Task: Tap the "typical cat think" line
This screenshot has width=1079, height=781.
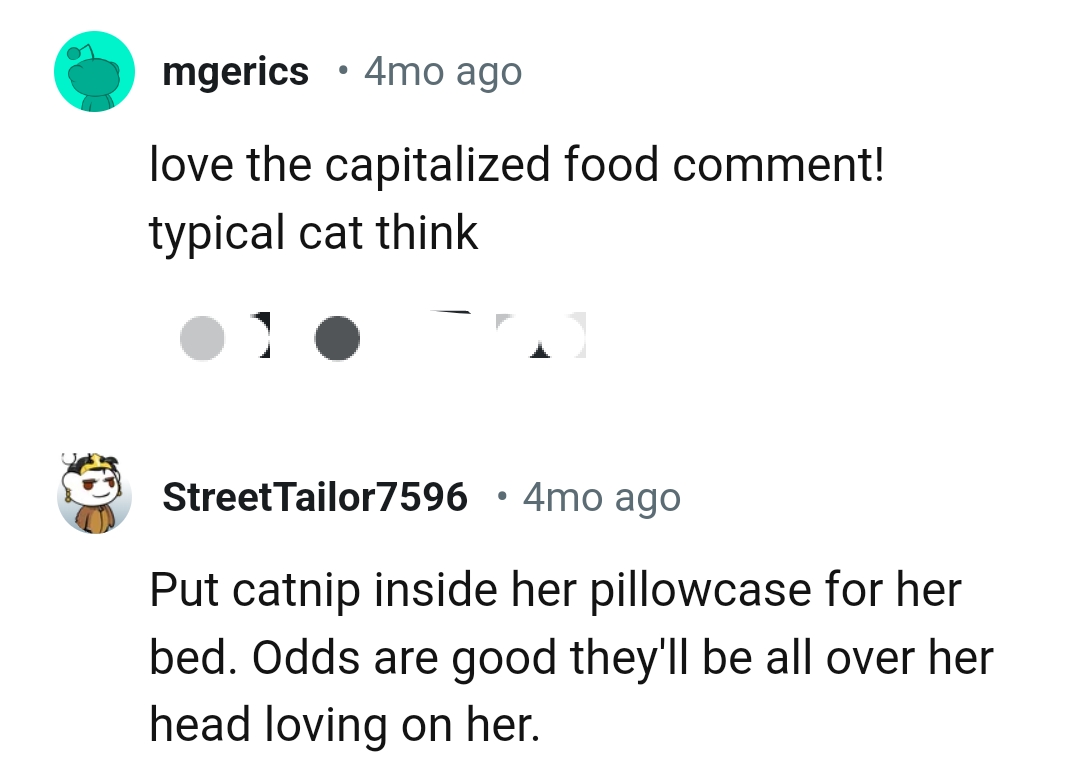Action: tap(314, 233)
